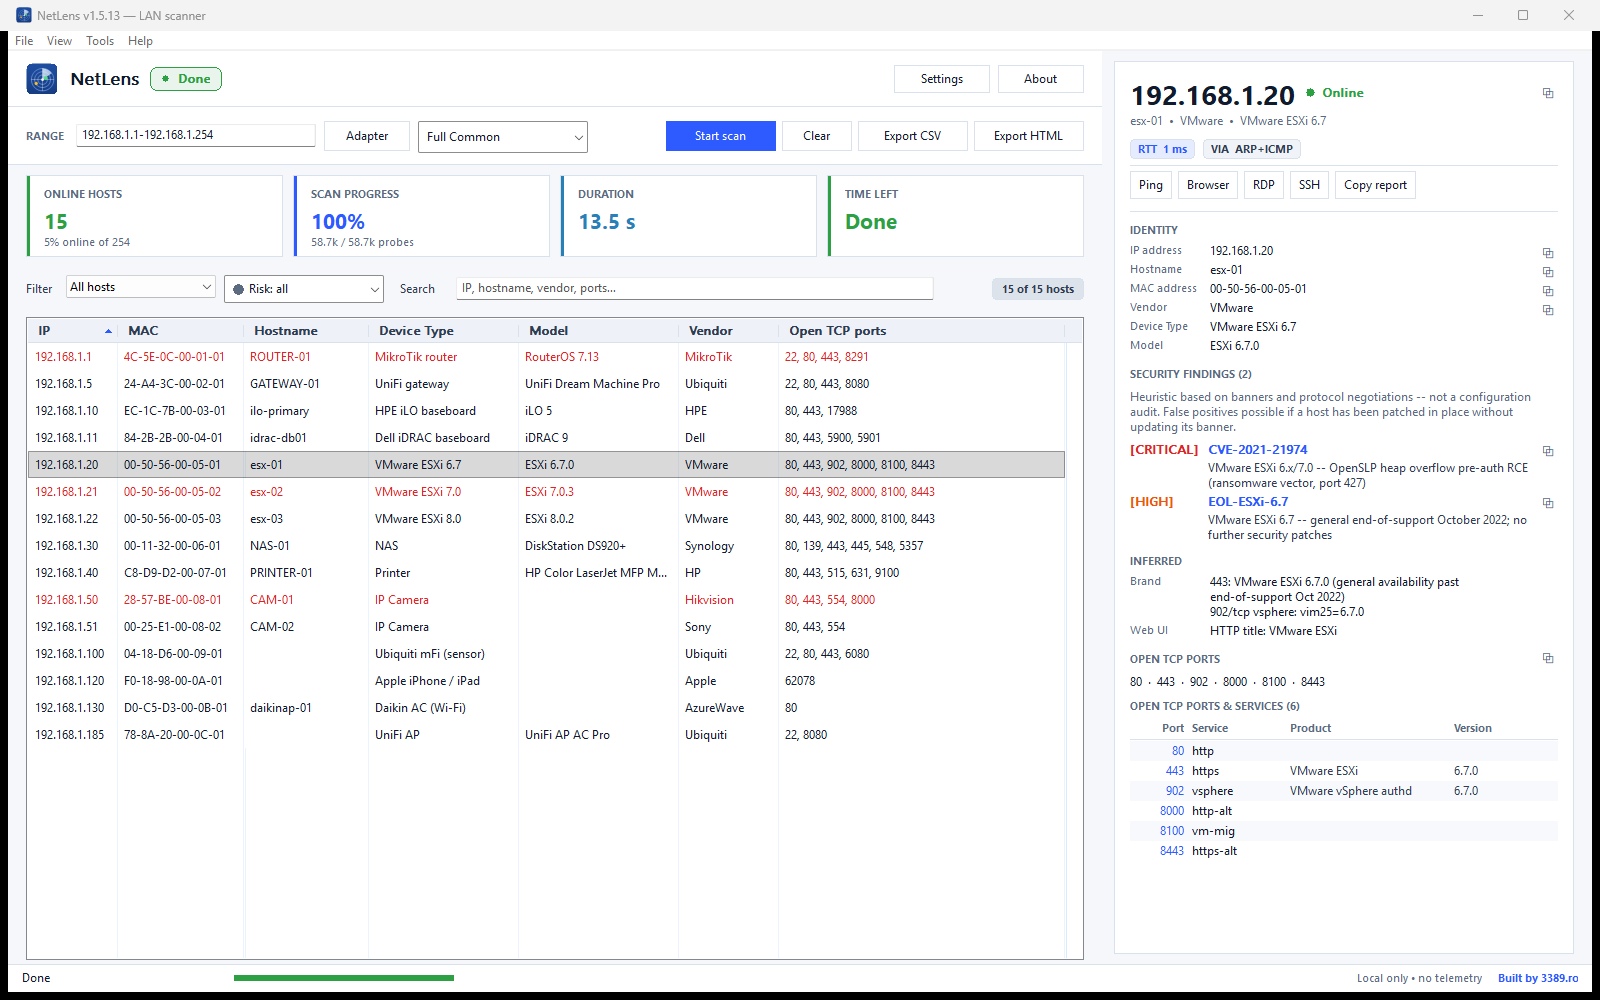The width and height of the screenshot is (1600, 1000).
Task: Sort by the IP column header
Action: click(72, 331)
